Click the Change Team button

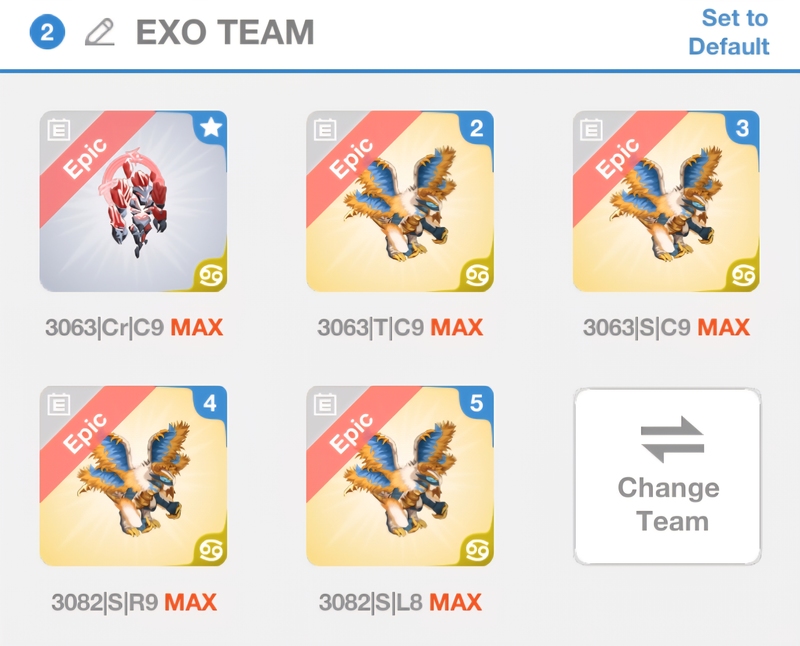coord(668,477)
